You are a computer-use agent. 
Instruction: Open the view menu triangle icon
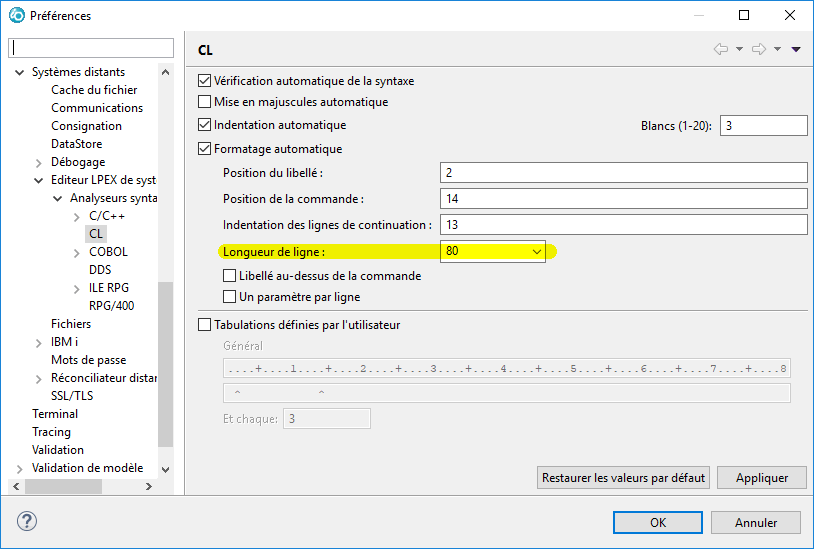click(x=796, y=49)
